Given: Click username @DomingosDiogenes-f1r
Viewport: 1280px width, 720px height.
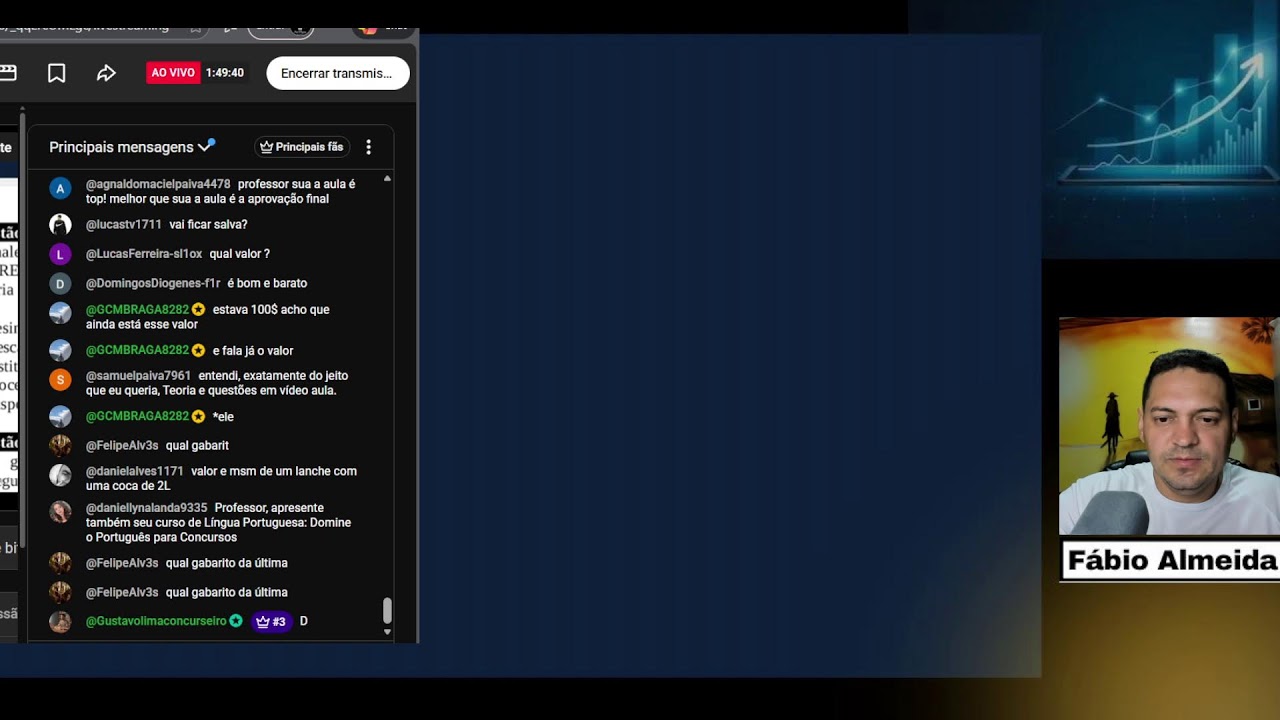Looking at the screenshot, I should [x=153, y=283].
